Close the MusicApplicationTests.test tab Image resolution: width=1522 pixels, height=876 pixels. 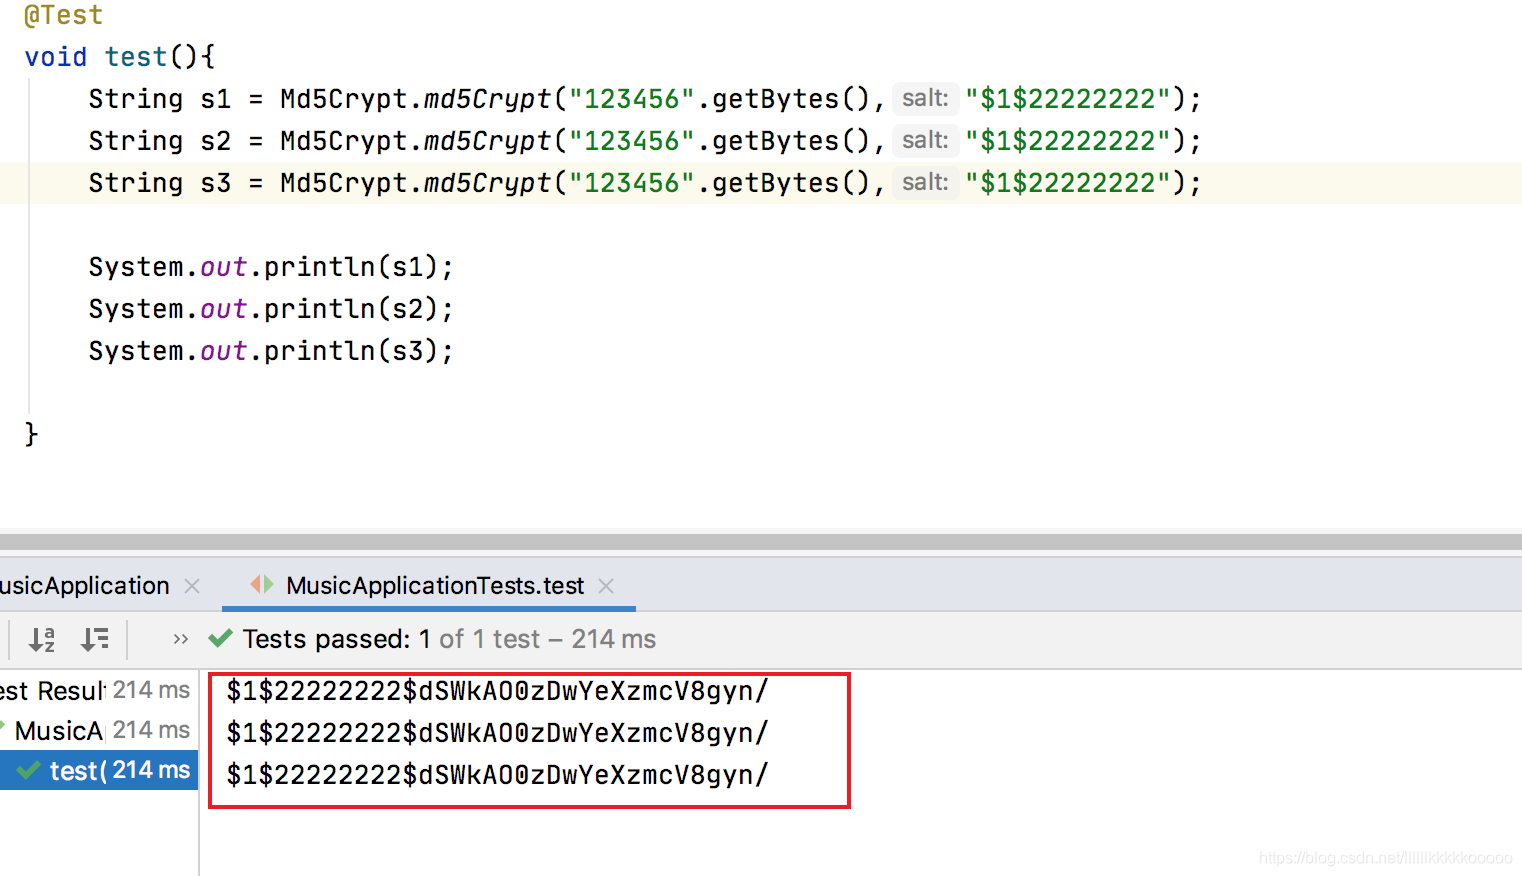pos(606,586)
